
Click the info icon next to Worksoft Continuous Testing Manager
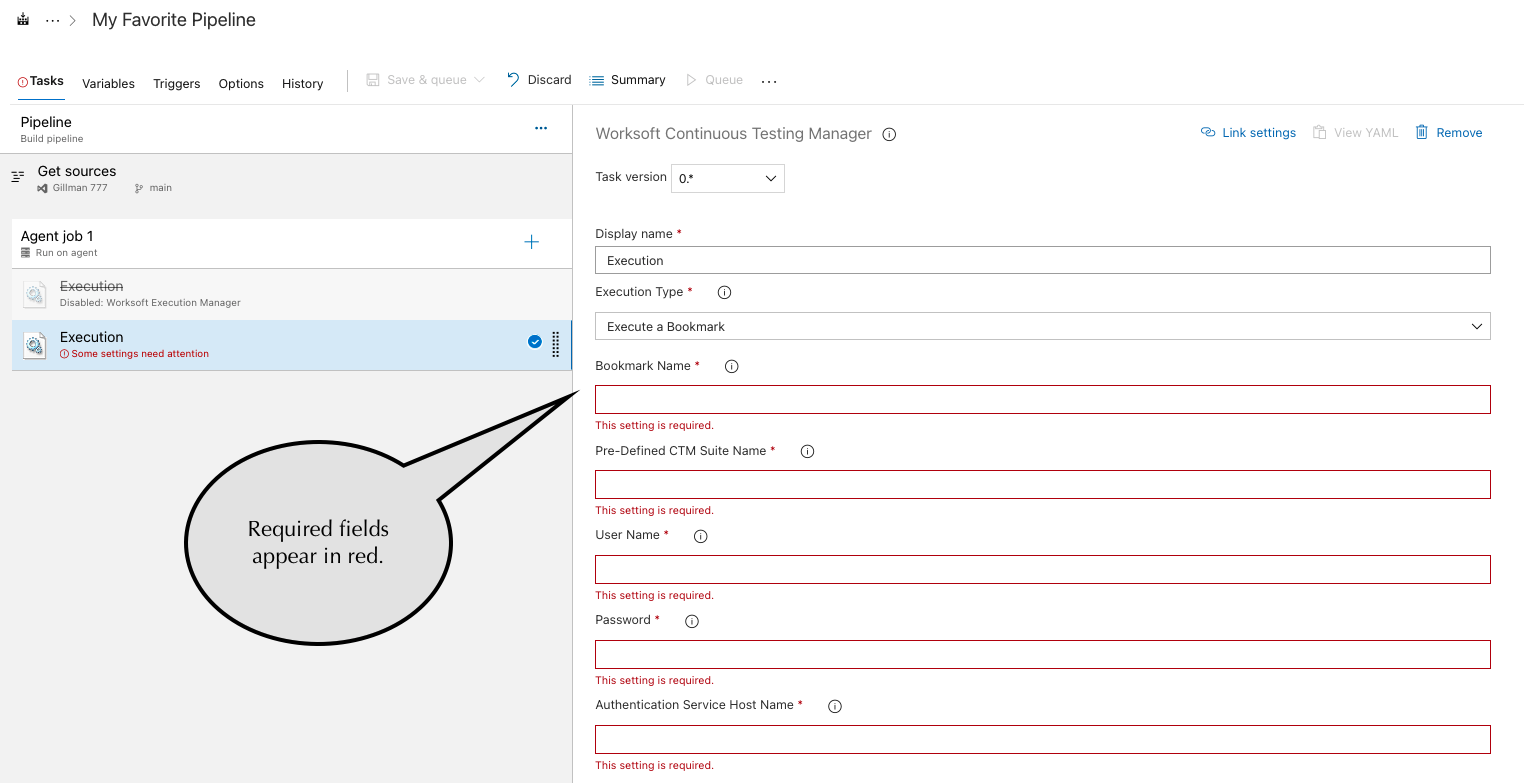889,133
